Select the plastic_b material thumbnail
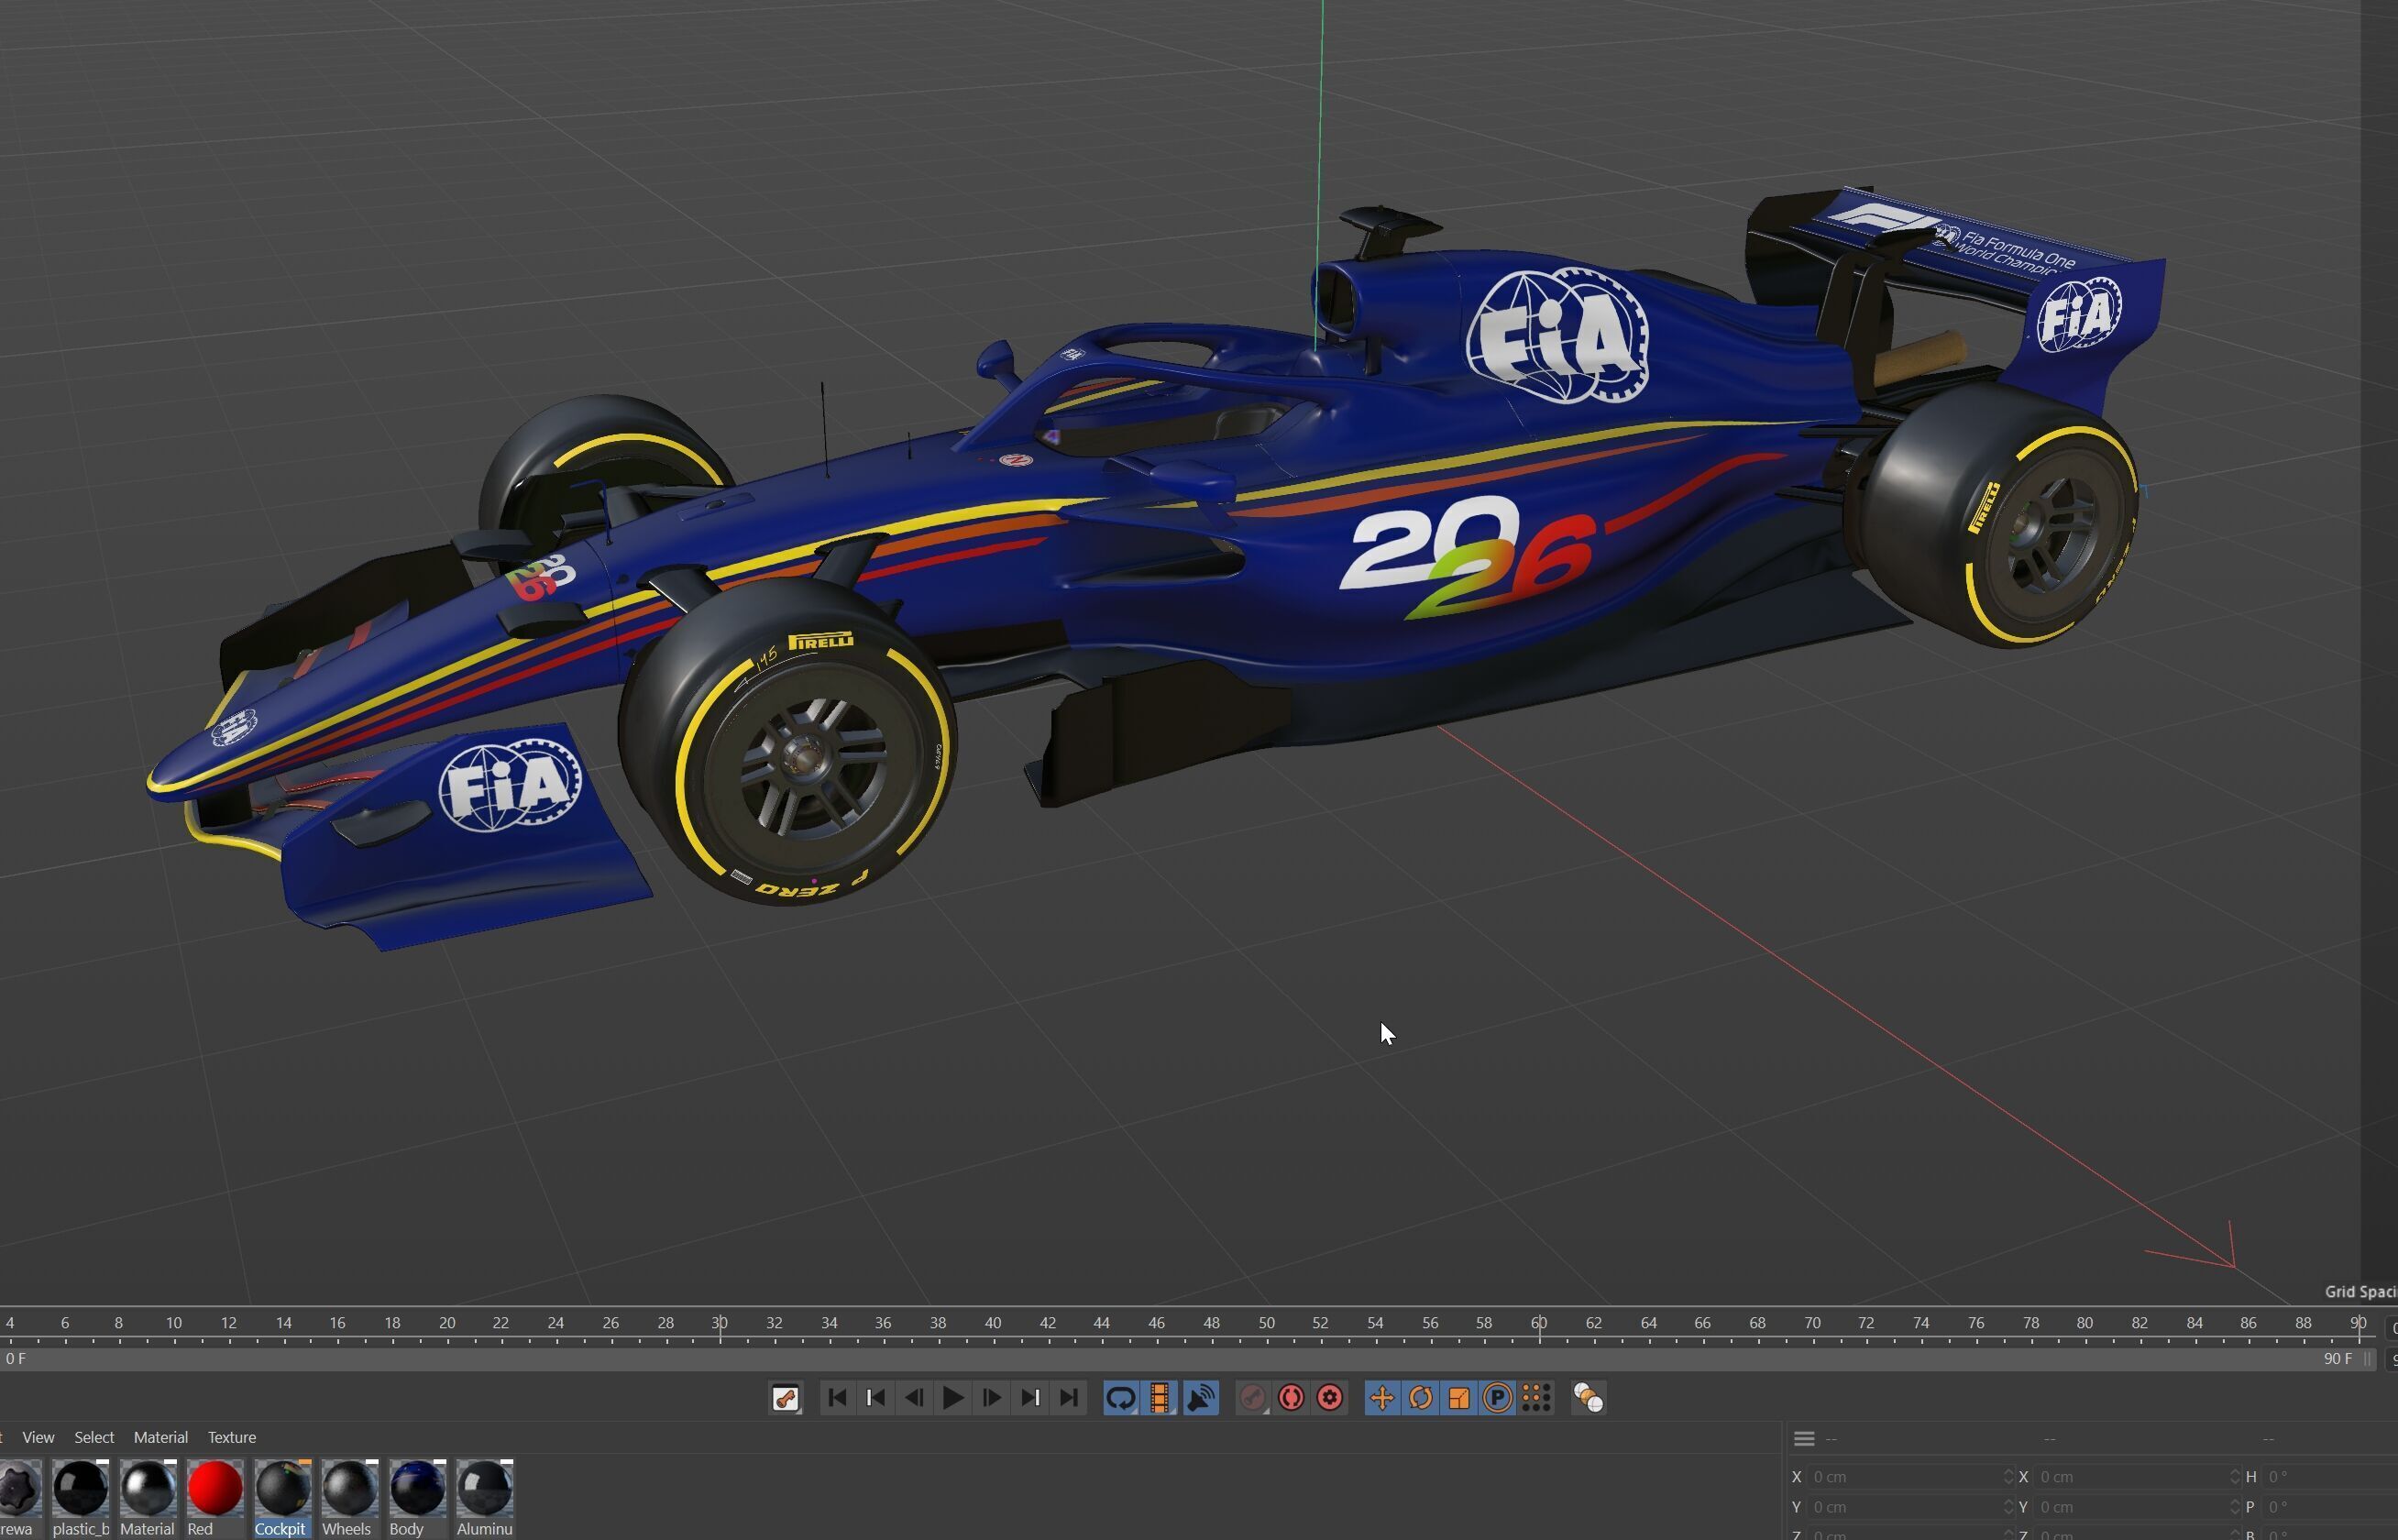 [80, 1489]
